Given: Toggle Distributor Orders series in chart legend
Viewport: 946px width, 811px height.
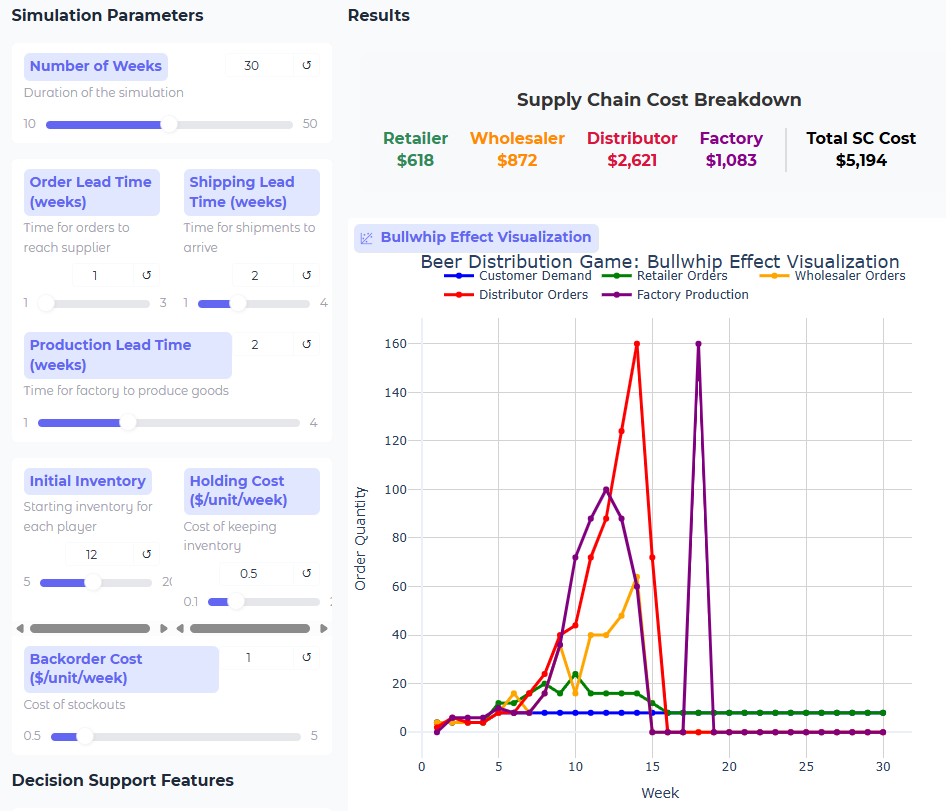Looking at the screenshot, I should (x=516, y=294).
